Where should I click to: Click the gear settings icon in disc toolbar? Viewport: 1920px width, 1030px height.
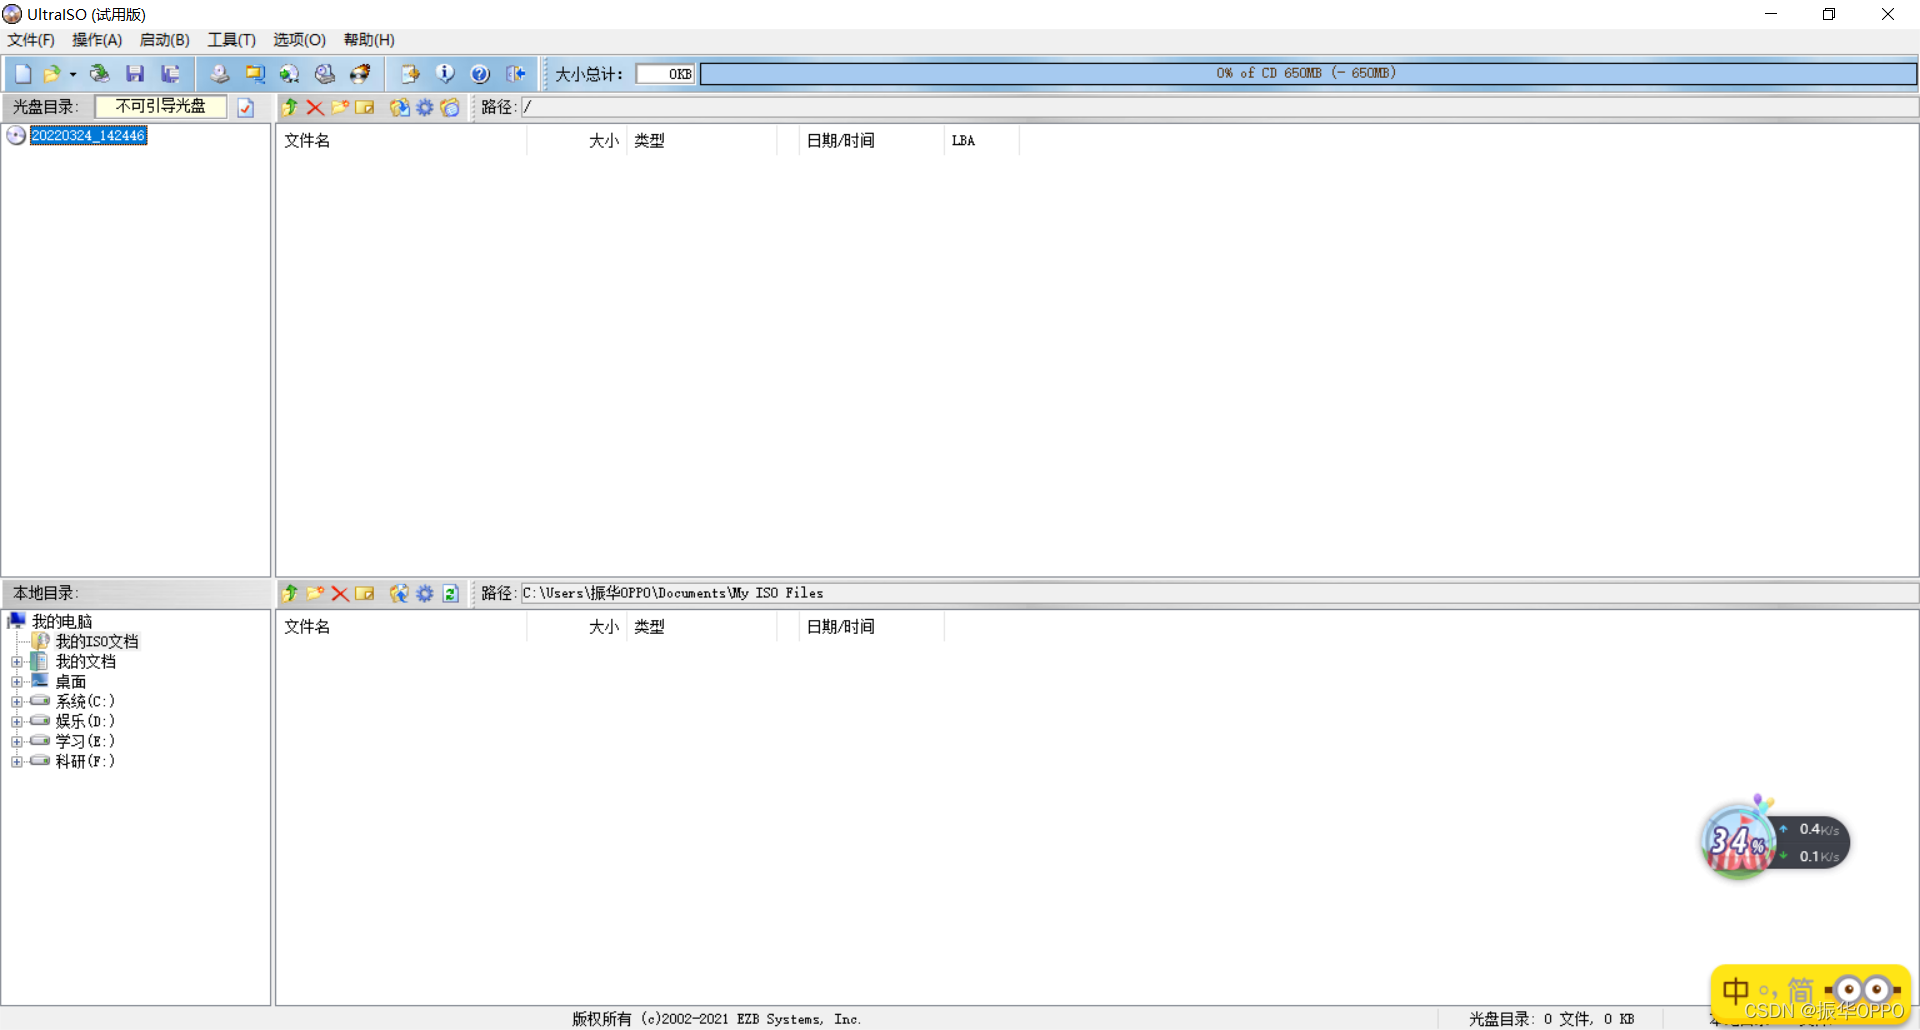(x=425, y=107)
